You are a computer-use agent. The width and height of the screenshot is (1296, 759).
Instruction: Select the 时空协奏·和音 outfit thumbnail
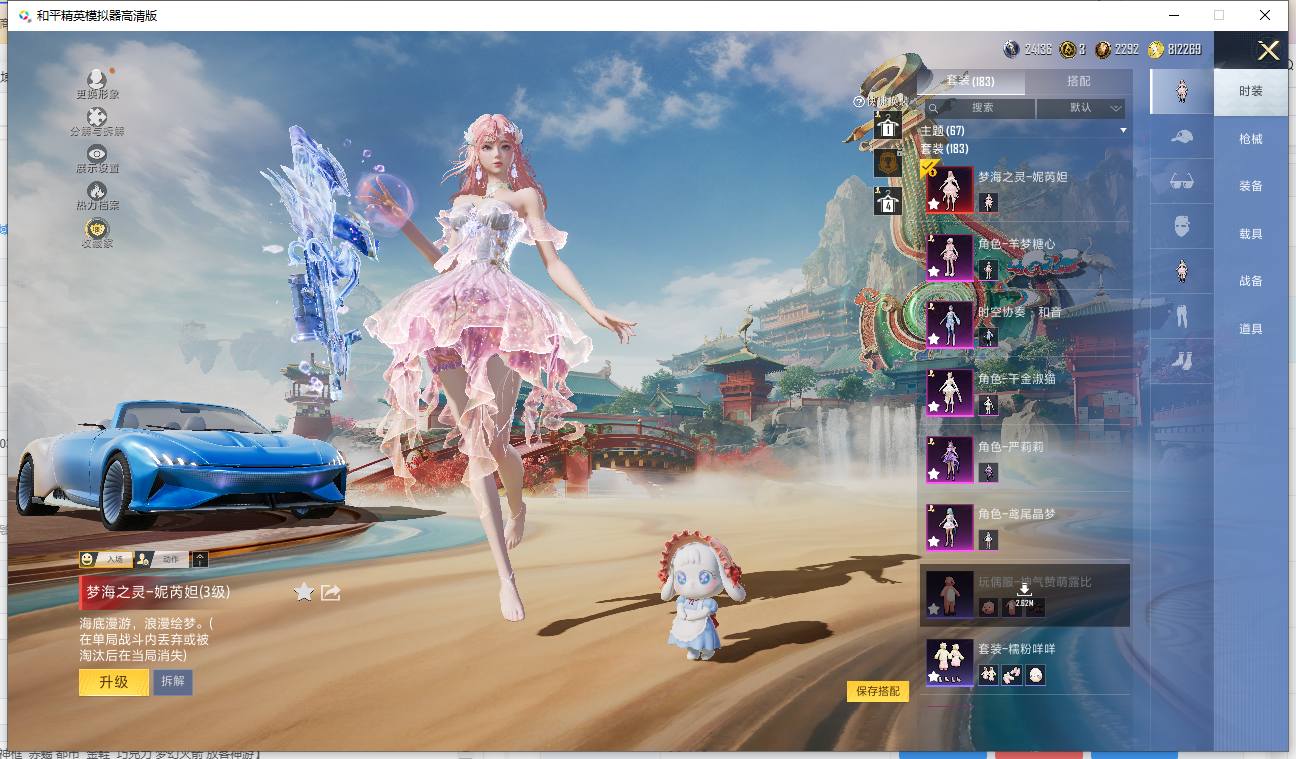point(950,325)
